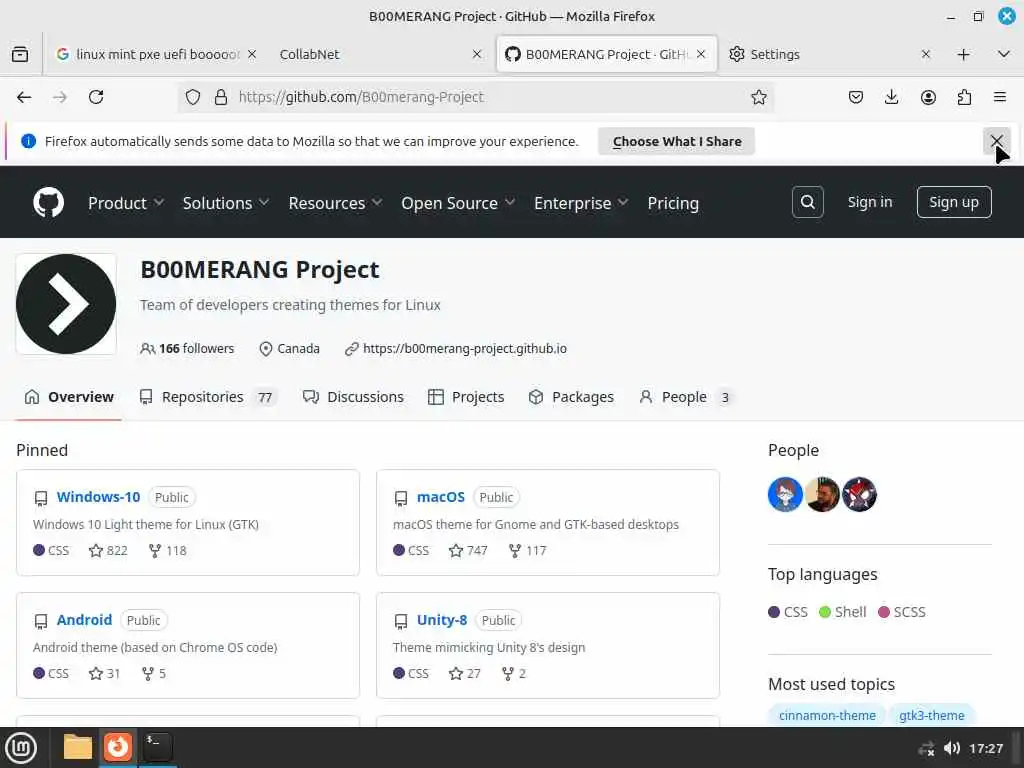Open the Pocket save icon
1024x768 pixels.
tap(856, 97)
